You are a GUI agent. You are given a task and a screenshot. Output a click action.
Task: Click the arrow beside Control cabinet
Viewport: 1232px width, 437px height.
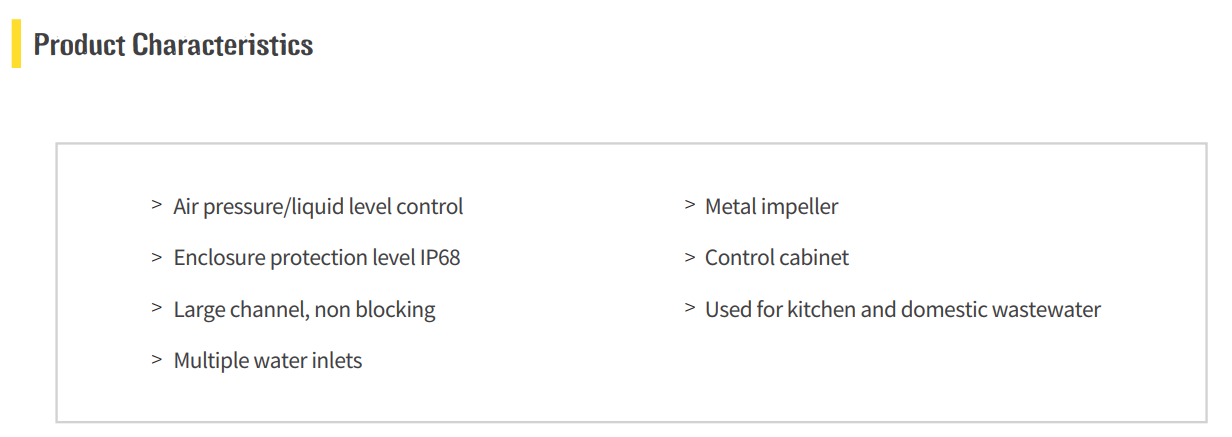(x=689, y=257)
